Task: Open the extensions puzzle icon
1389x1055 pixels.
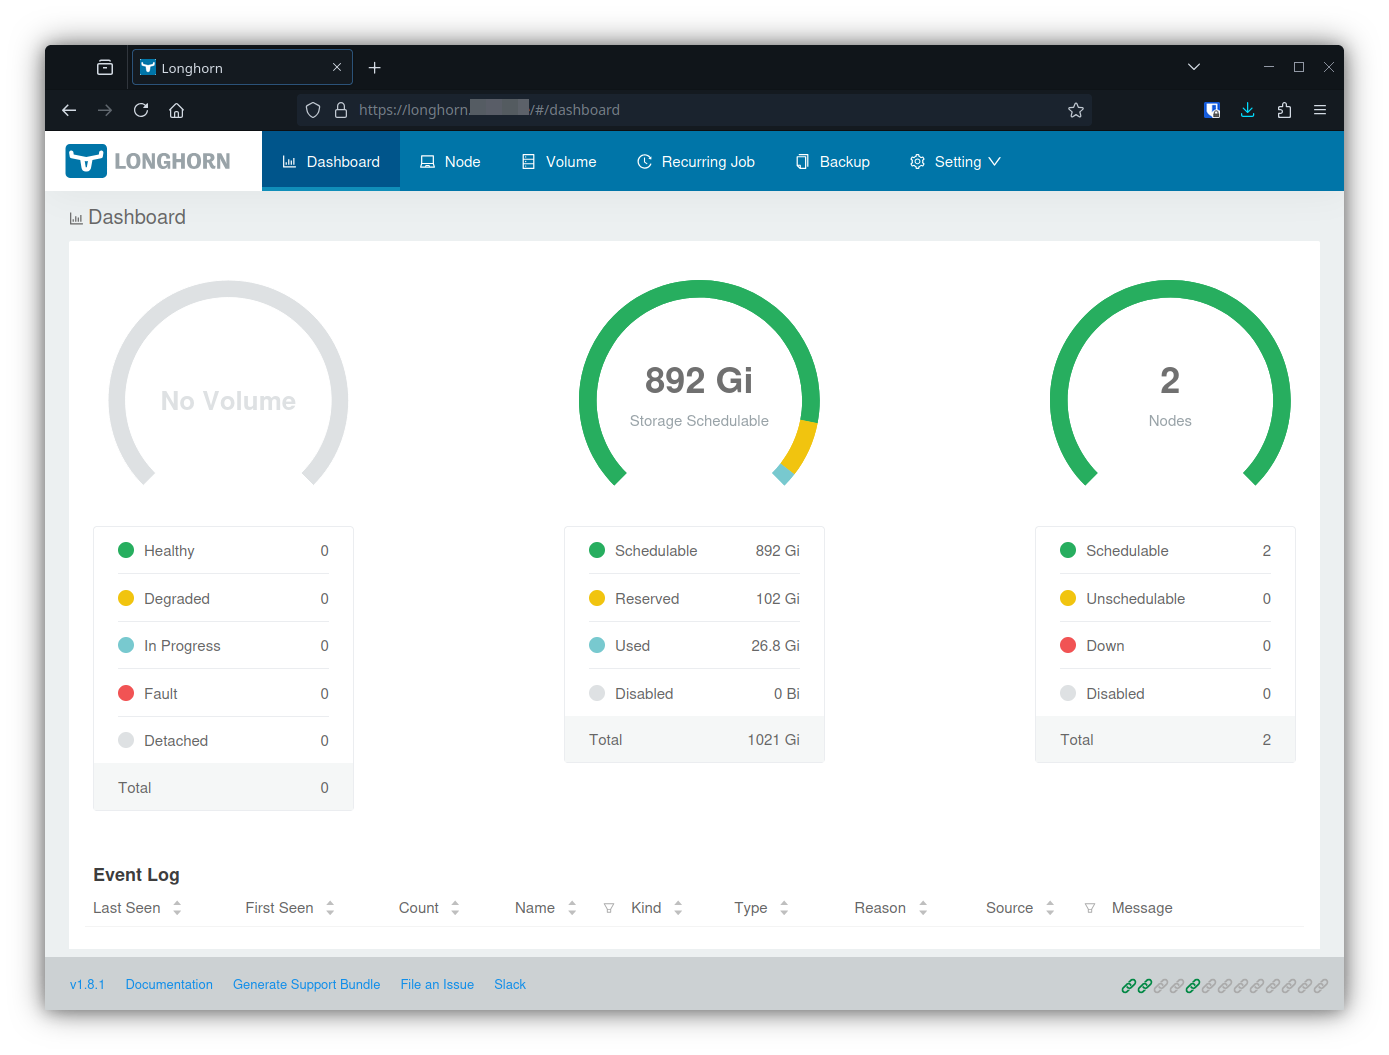Action: pyautogui.click(x=1284, y=110)
